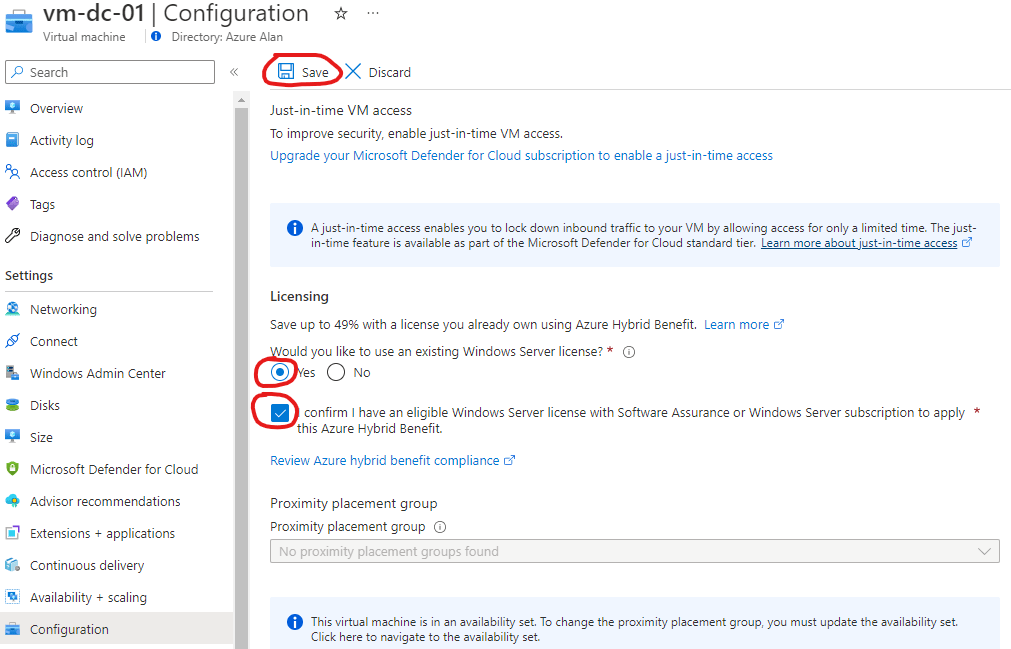Click the sidebar Search input field
The width and height of the screenshot is (1011, 649).
pos(110,72)
